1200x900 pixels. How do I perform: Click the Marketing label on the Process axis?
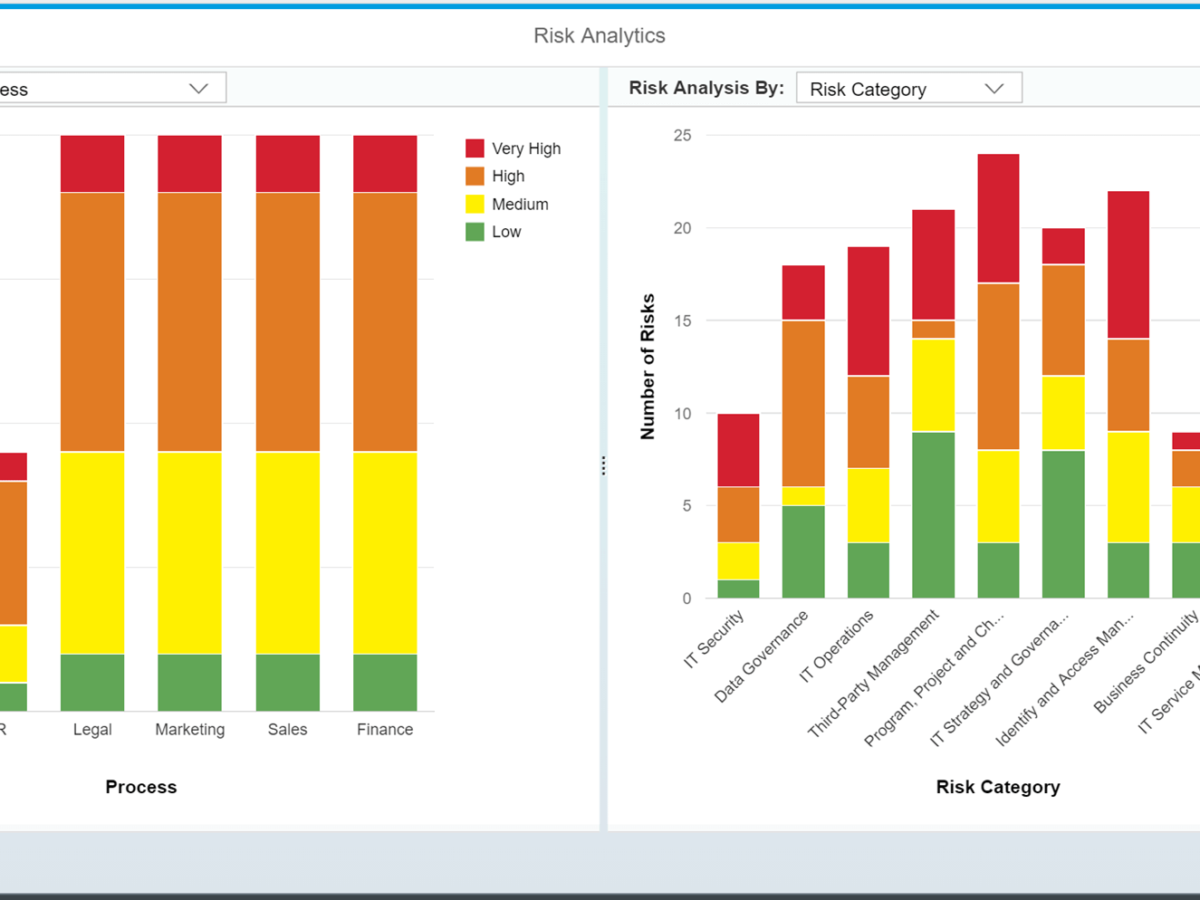pyautogui.click(x=190, y=729)
